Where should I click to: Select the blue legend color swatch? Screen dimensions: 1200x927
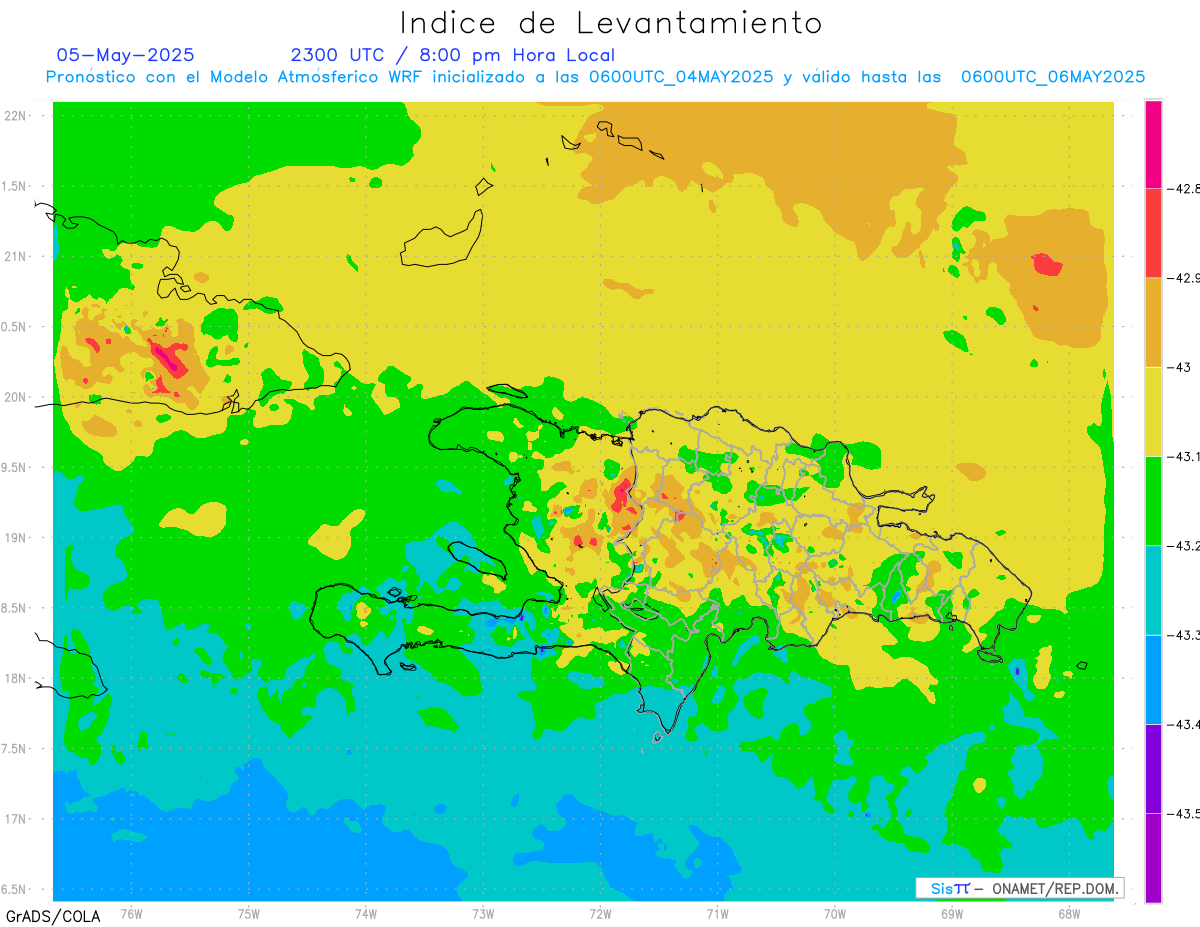click(x=1153, y=679)
